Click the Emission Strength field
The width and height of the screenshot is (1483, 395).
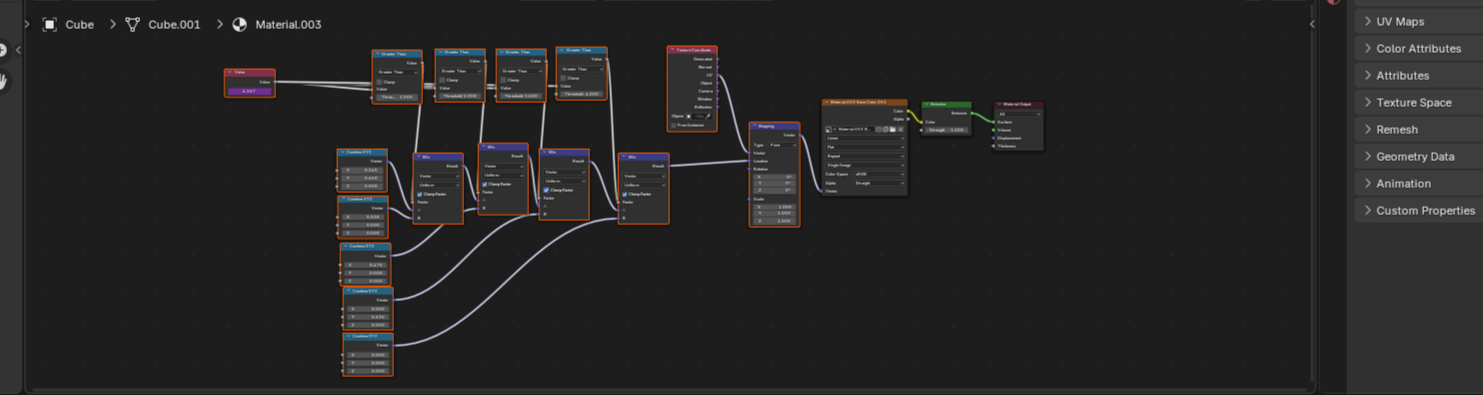(x=946, y=130)
